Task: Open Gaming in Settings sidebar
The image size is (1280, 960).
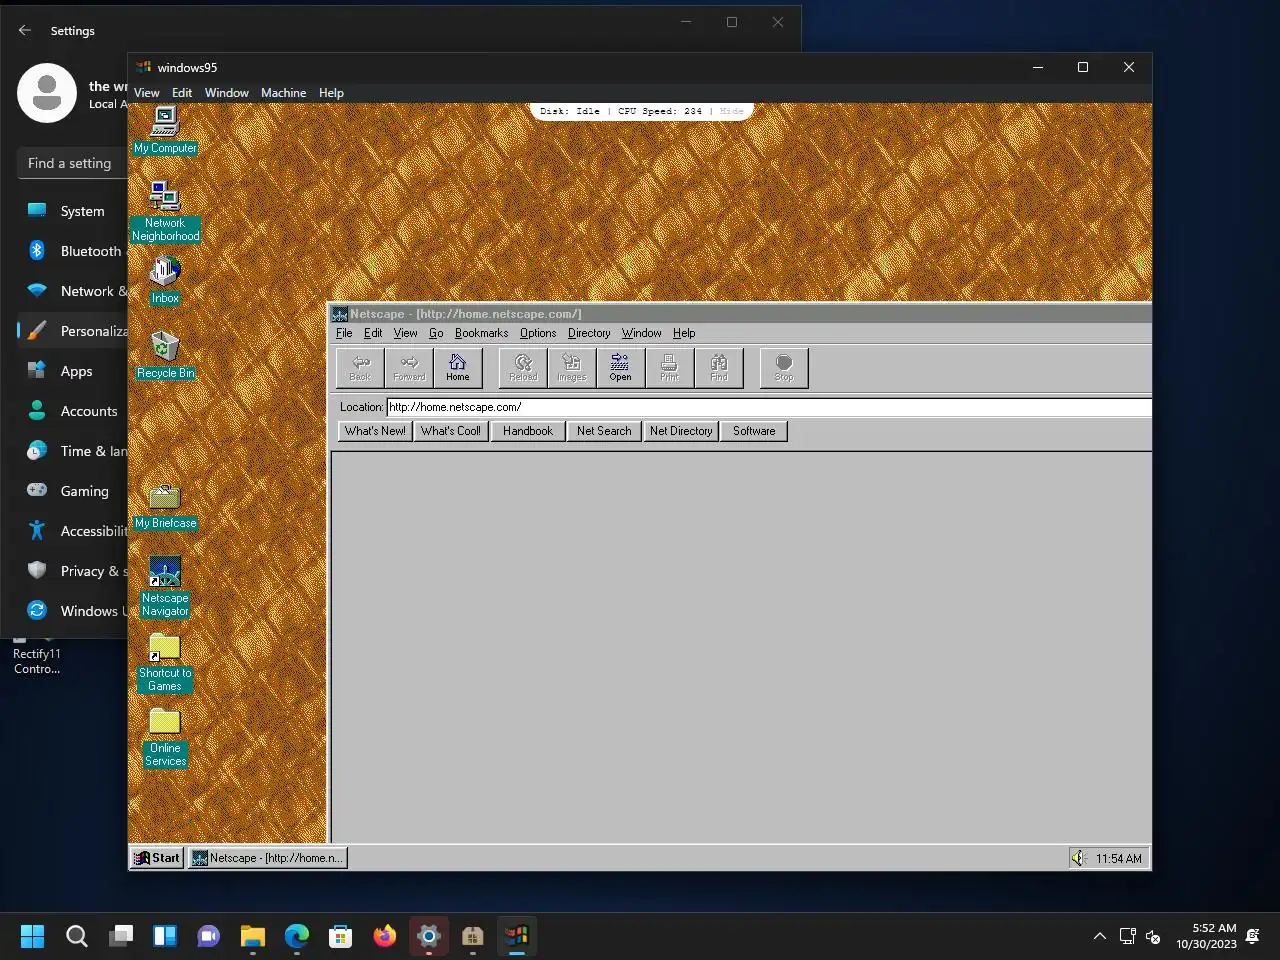Action: pos(72,491)
